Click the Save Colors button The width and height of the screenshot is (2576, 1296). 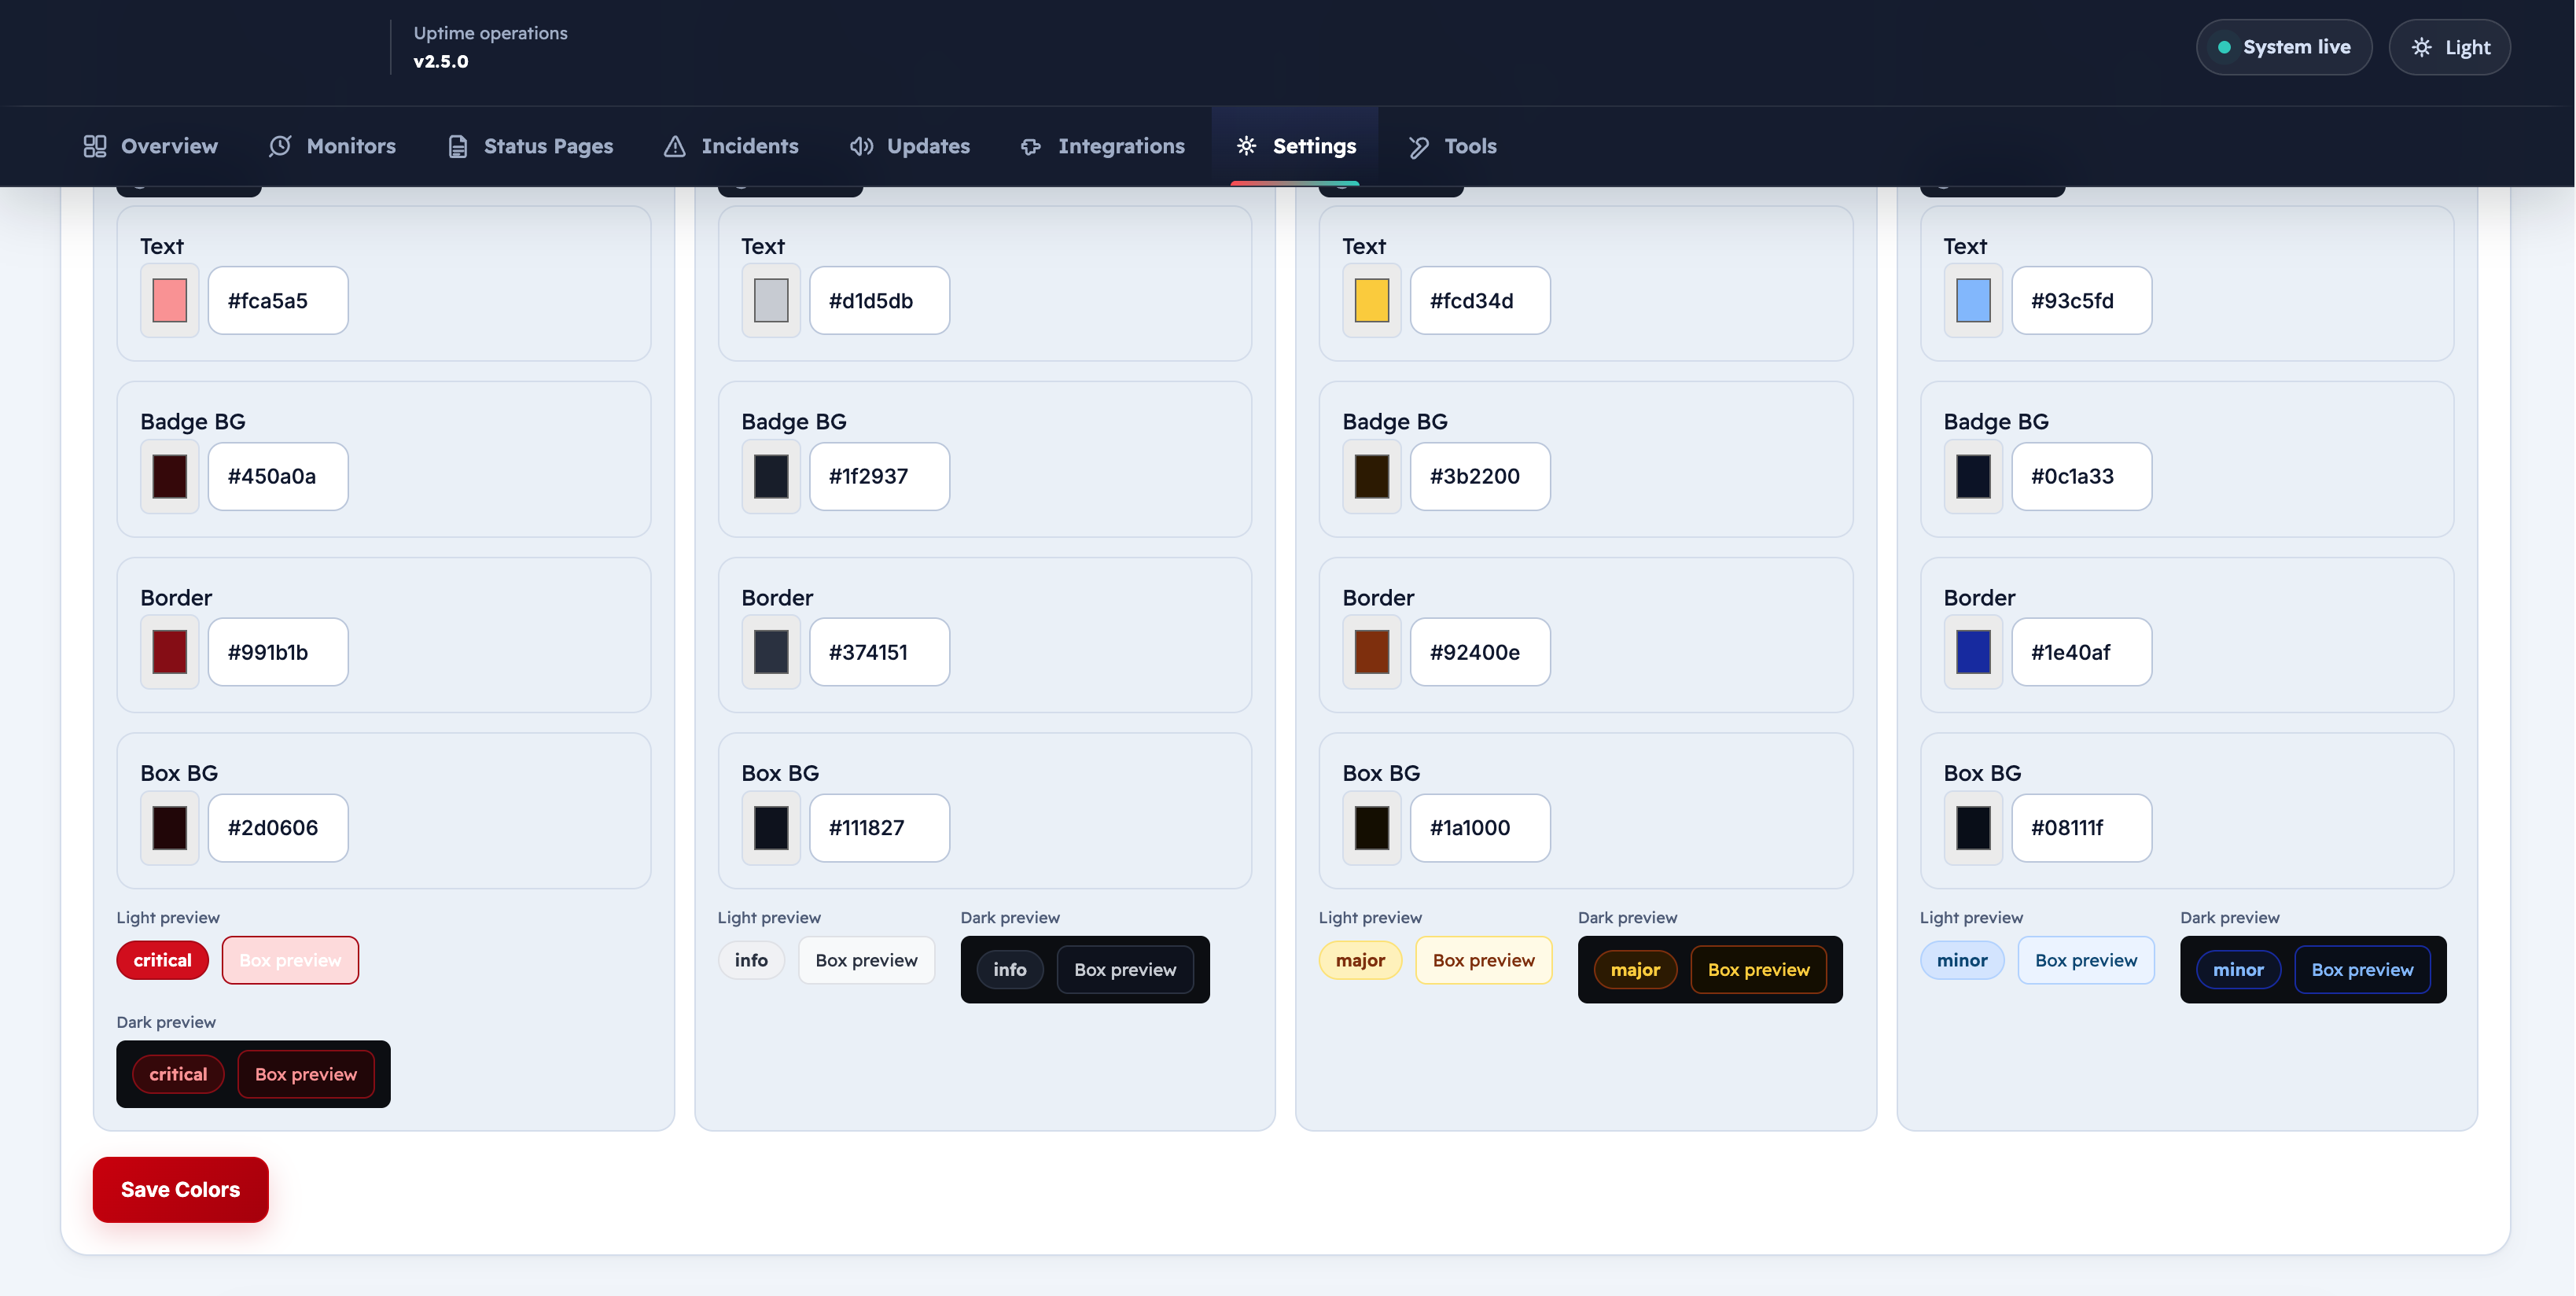[180, 1189]
